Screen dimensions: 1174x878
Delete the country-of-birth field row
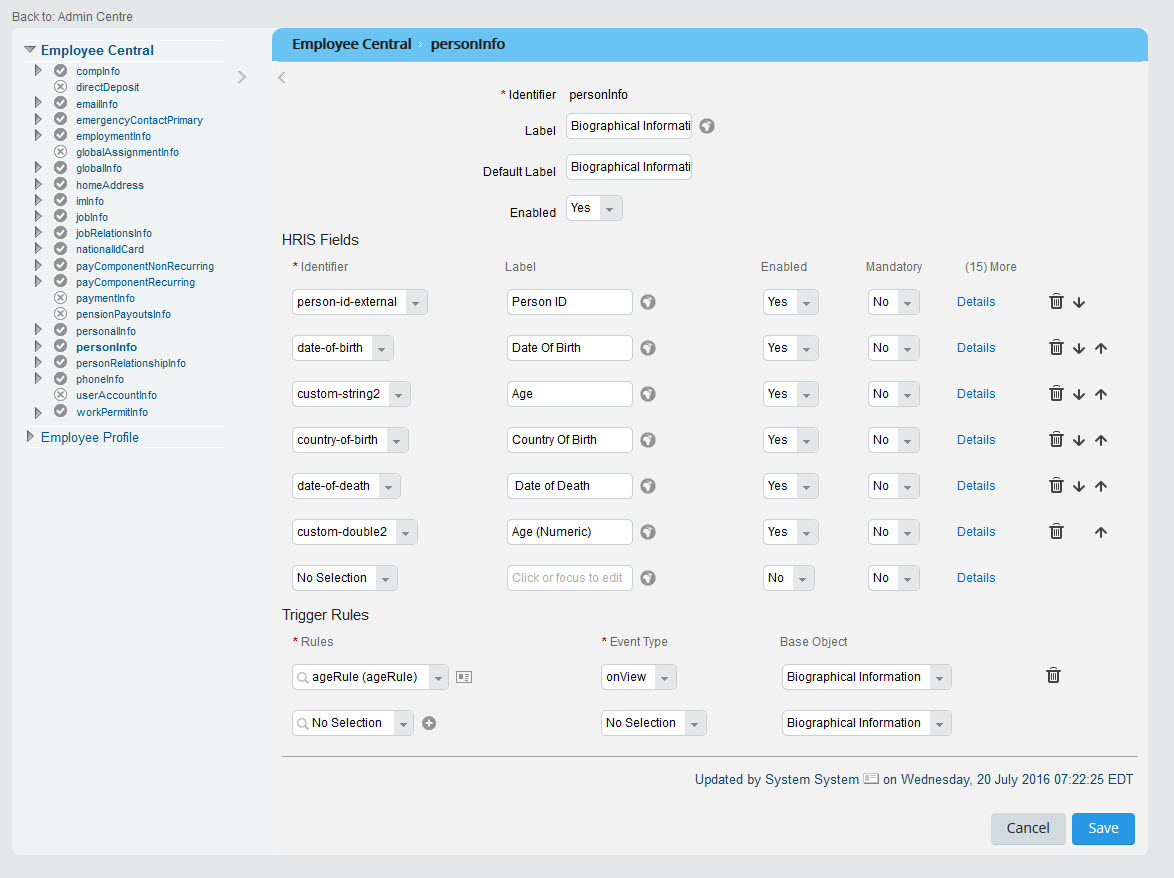[1056, 439]
